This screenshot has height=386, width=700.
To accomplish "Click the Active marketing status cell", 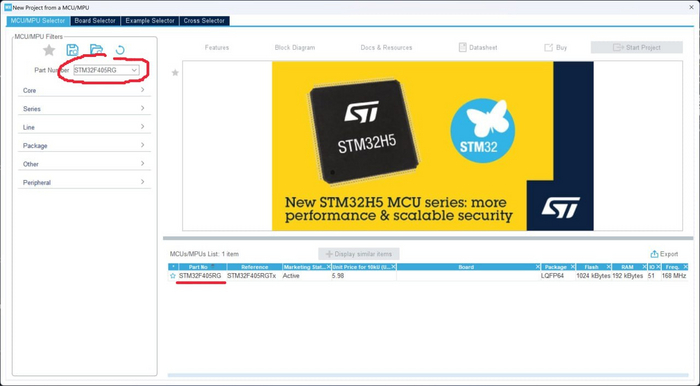I will coord(291,276).
